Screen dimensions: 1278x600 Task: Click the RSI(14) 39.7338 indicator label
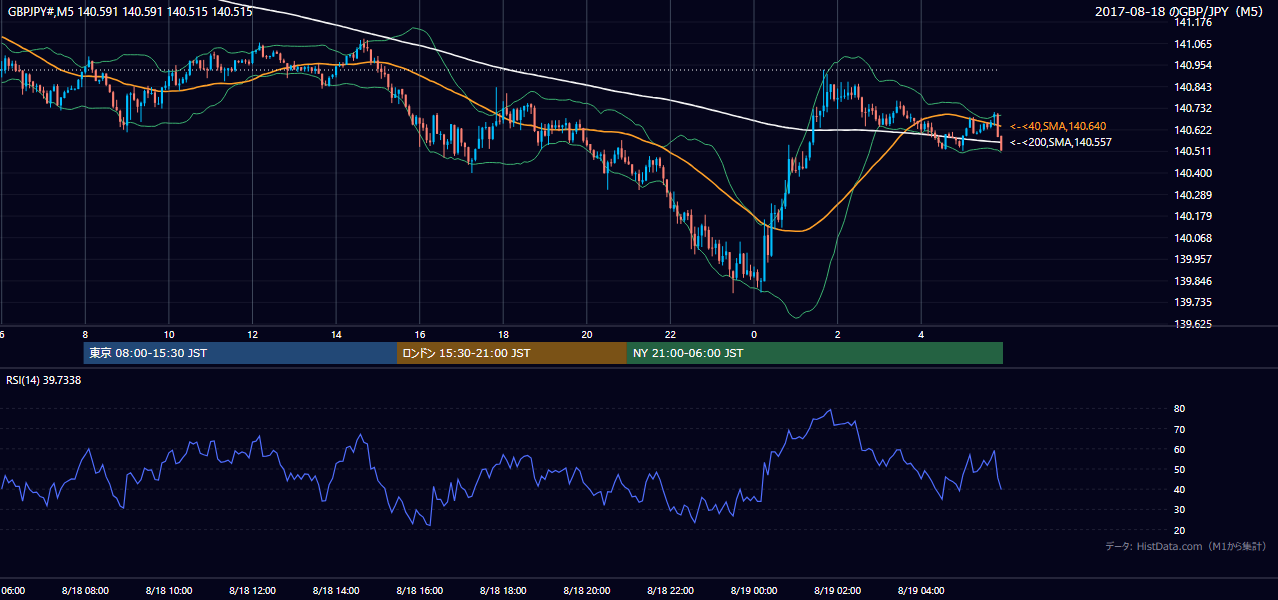click(x=44, y=380)
